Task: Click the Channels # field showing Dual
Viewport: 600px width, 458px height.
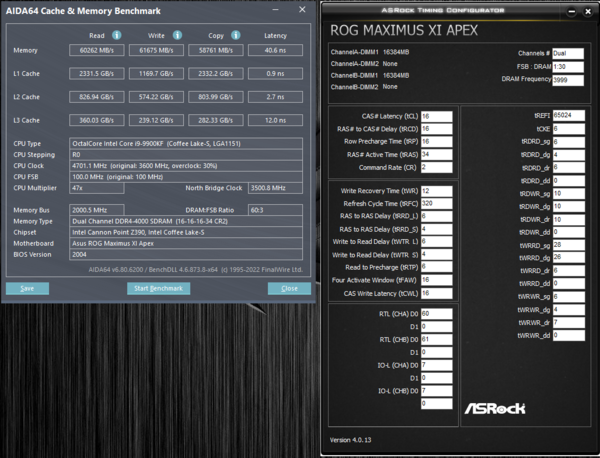Action: 568,53
